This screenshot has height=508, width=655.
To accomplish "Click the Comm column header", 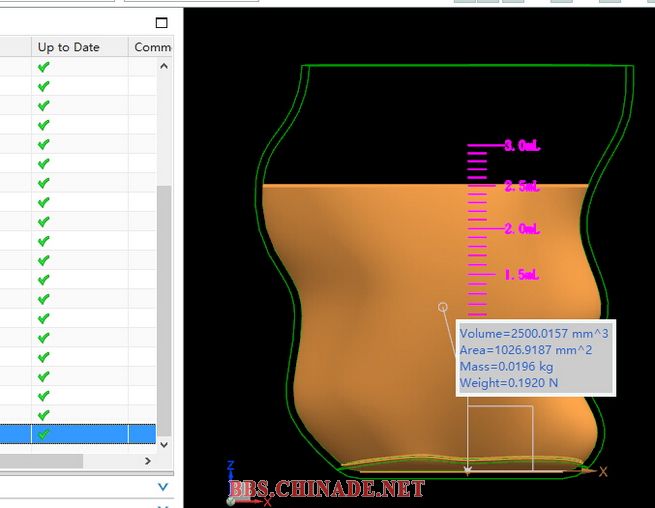I will [x=151, y=47].
